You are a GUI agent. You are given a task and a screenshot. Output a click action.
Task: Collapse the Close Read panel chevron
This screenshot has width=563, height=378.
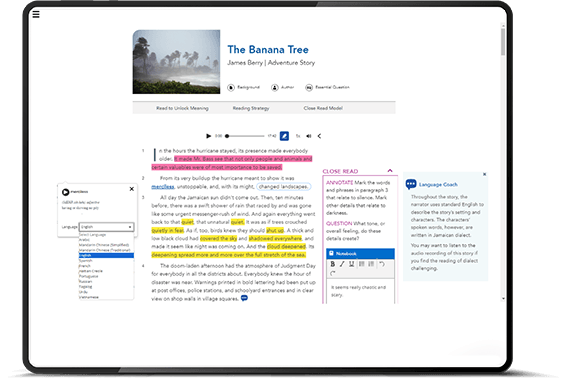[x=390, y=171]
